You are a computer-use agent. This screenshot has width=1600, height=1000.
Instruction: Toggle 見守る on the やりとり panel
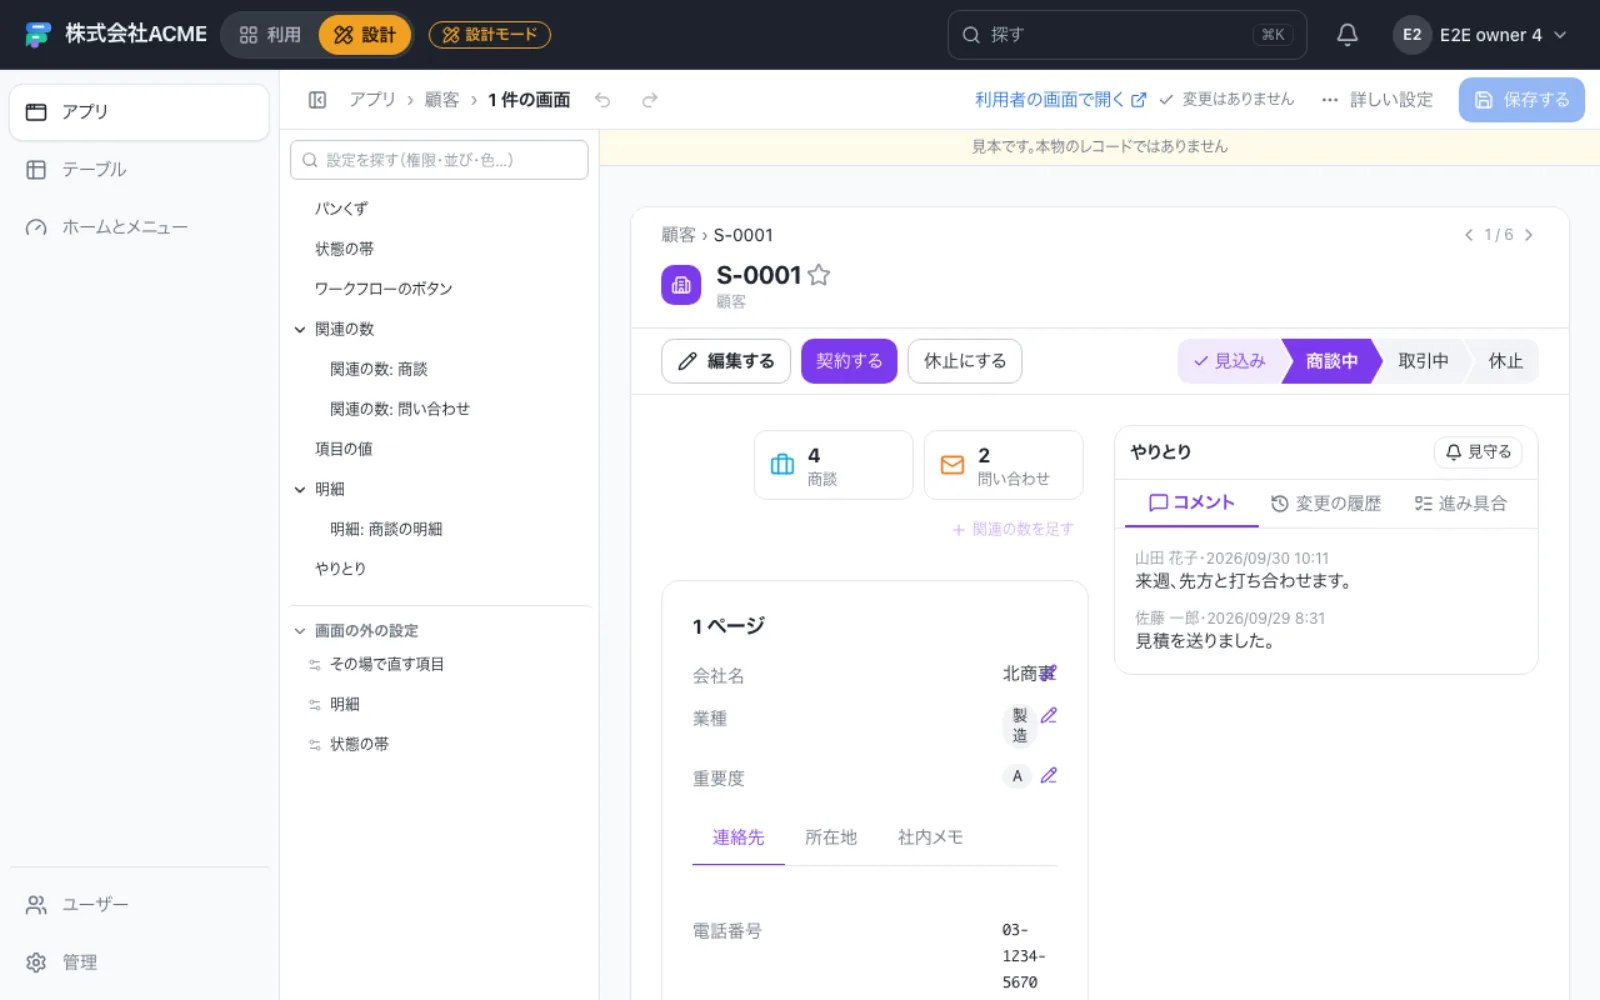click(x=1478, y=452)
